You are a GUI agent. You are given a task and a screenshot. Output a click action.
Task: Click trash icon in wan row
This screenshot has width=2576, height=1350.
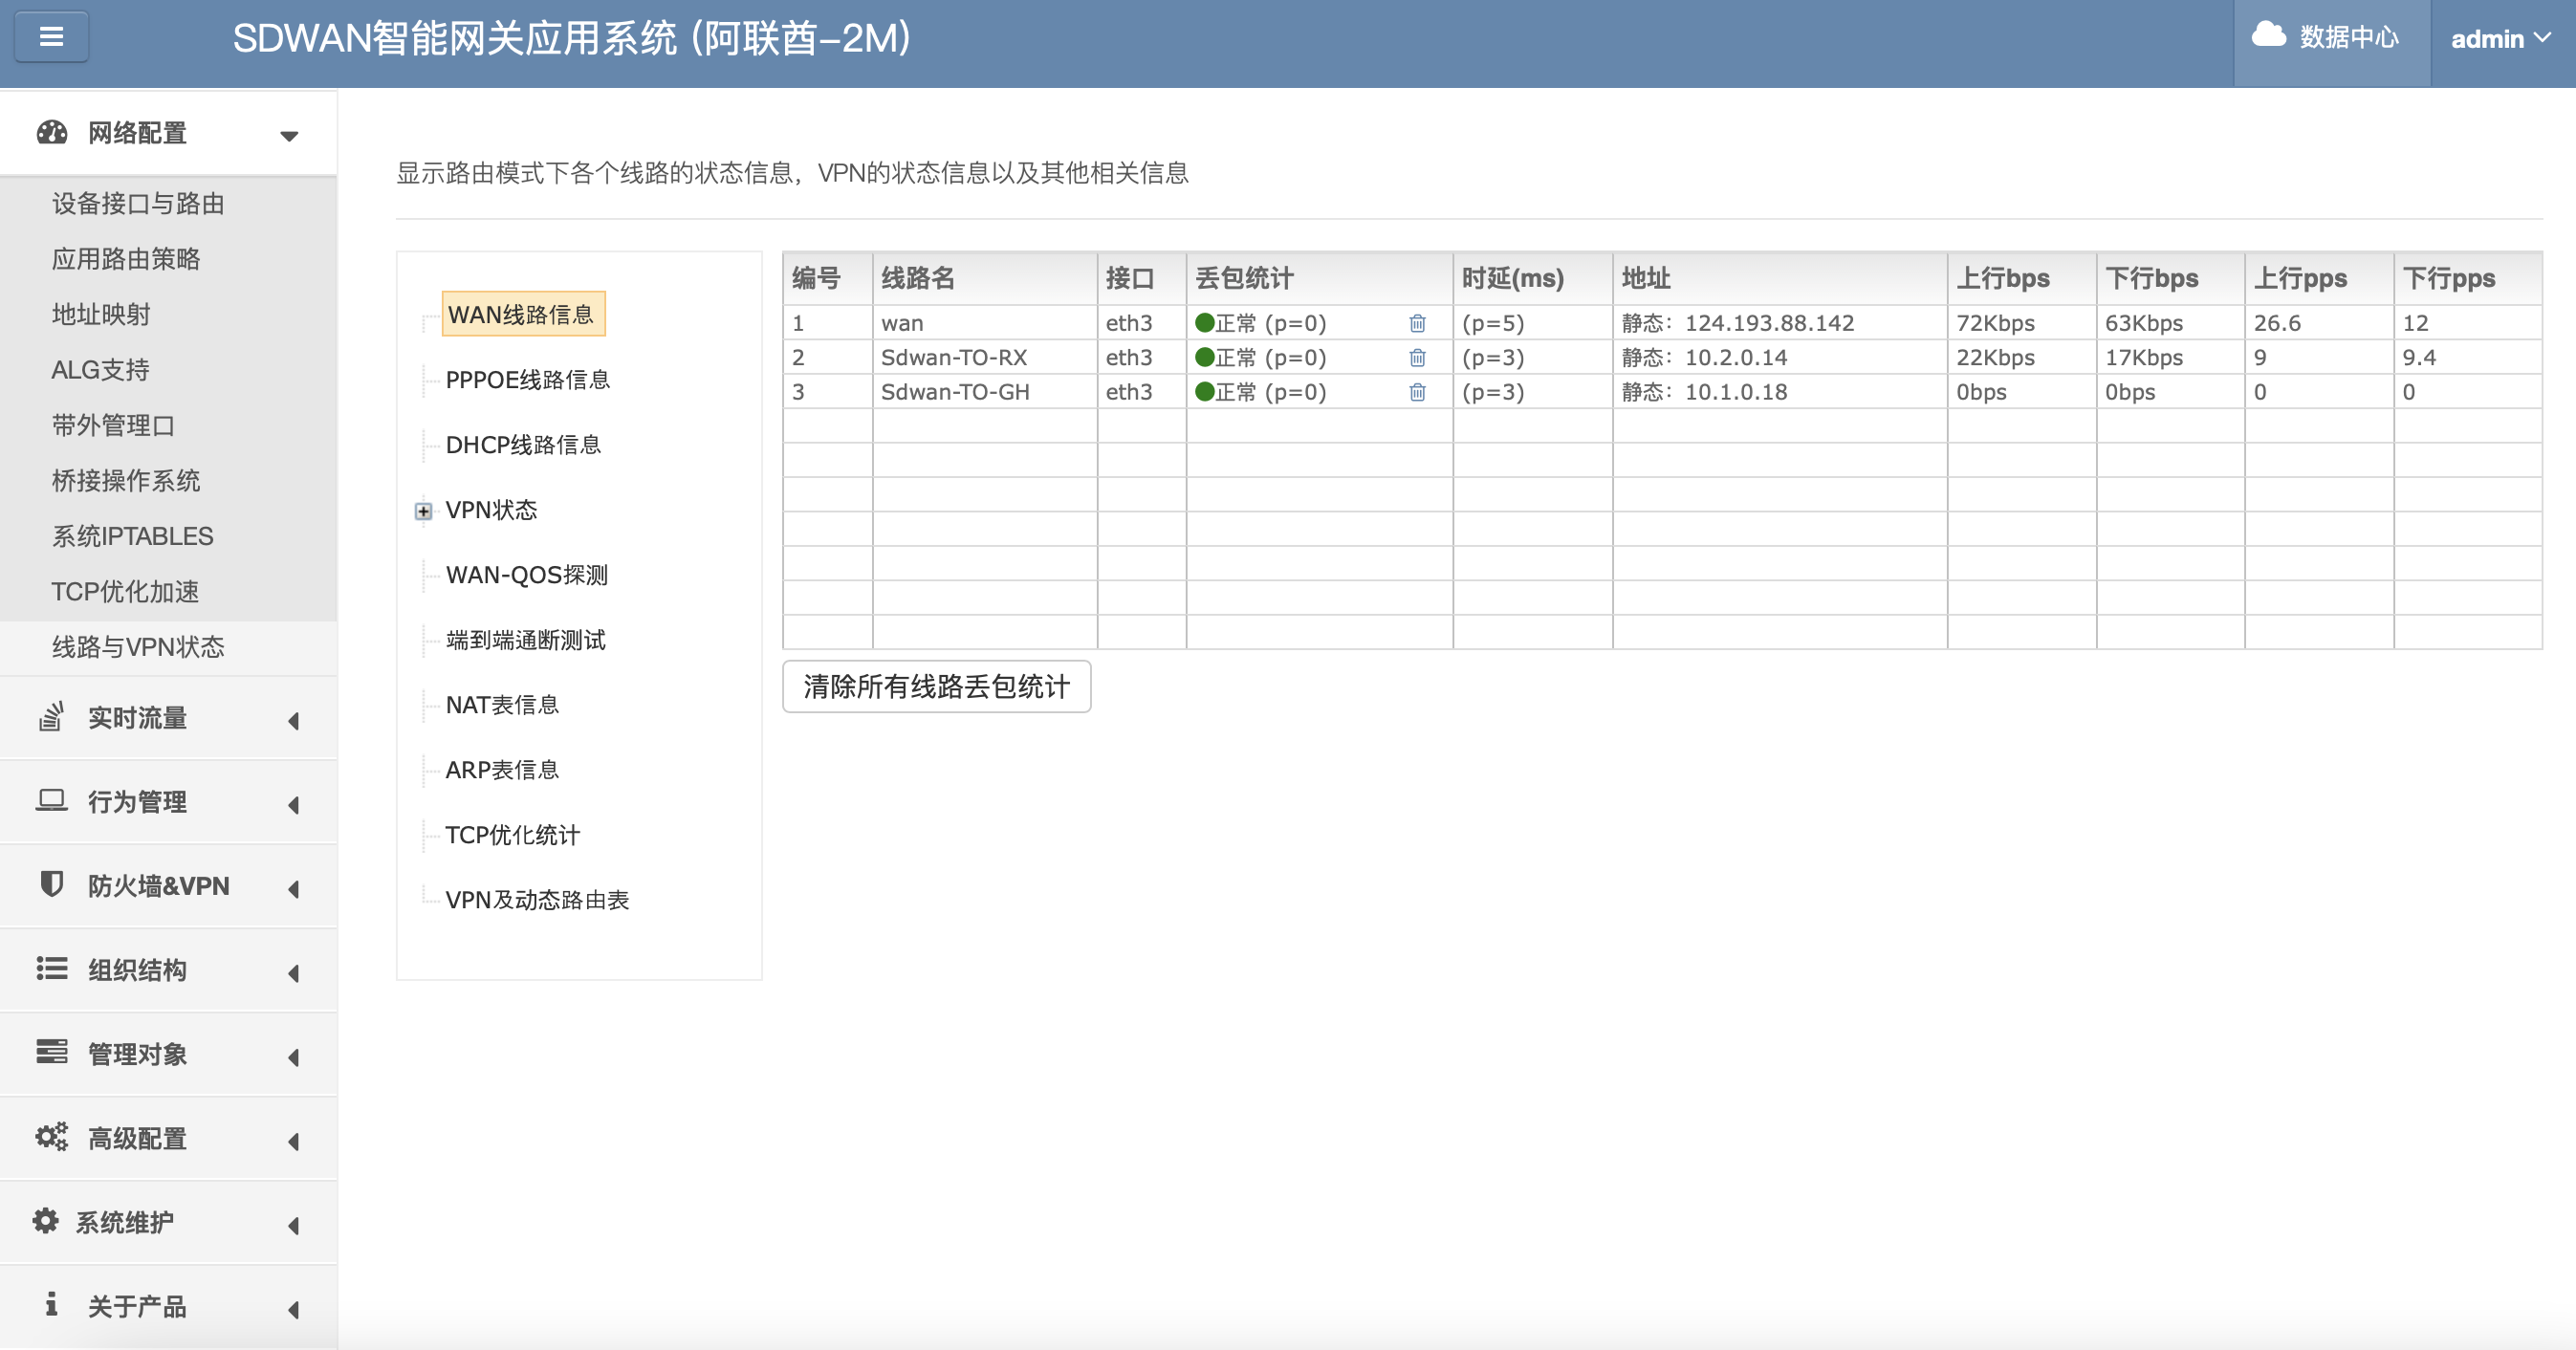(1417, 323)
